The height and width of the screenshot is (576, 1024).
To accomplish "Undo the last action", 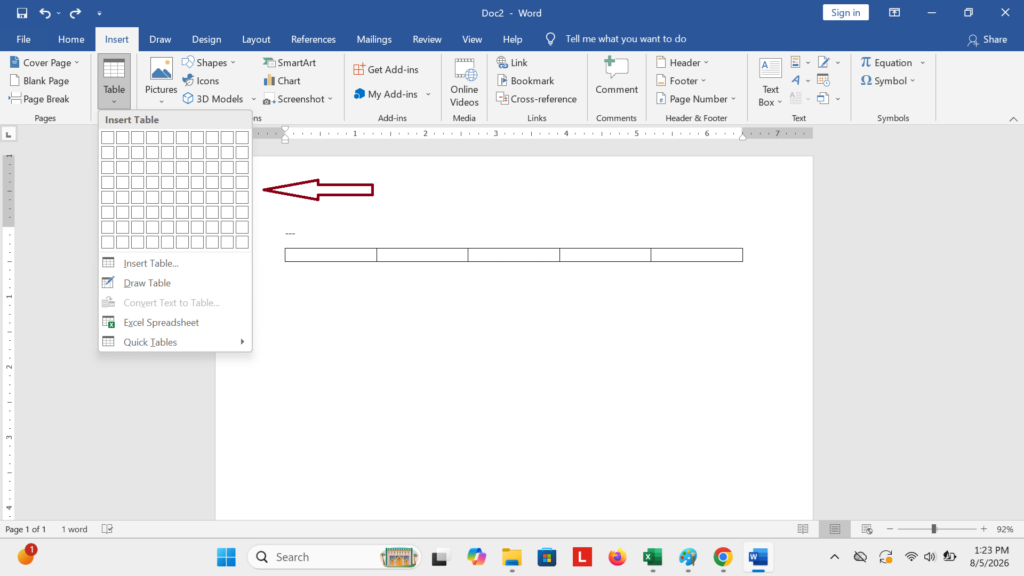I will coord(44,13).
